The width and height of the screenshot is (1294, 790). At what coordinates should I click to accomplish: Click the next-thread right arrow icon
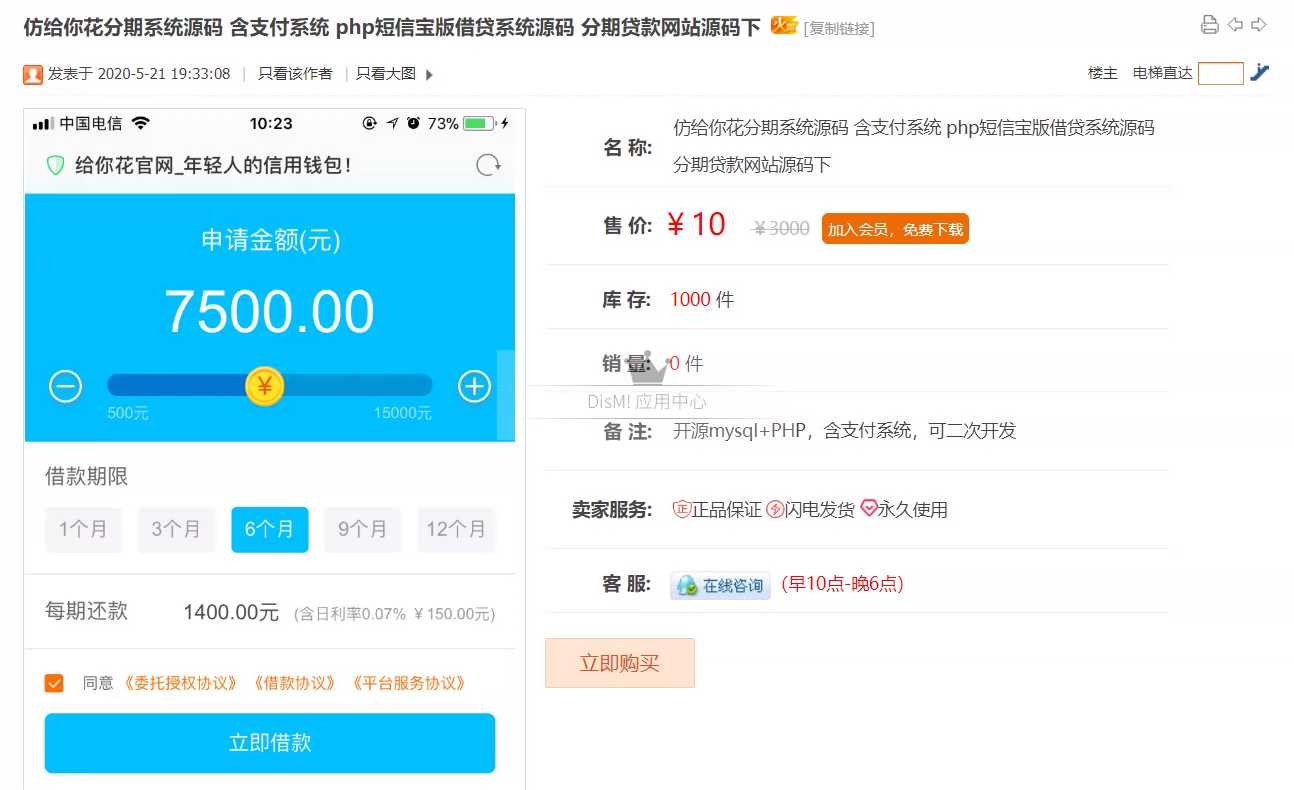(1259, 24)
